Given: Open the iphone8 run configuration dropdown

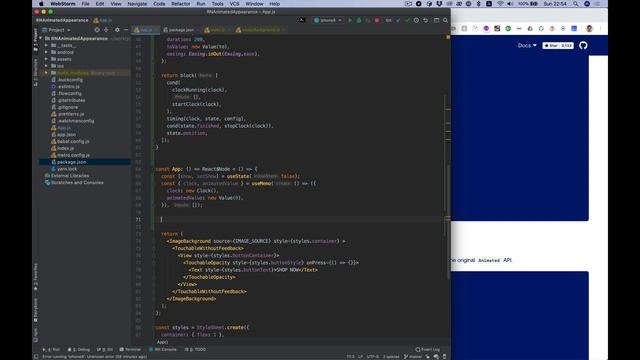Looking at the screenshot, I should 328,20.
